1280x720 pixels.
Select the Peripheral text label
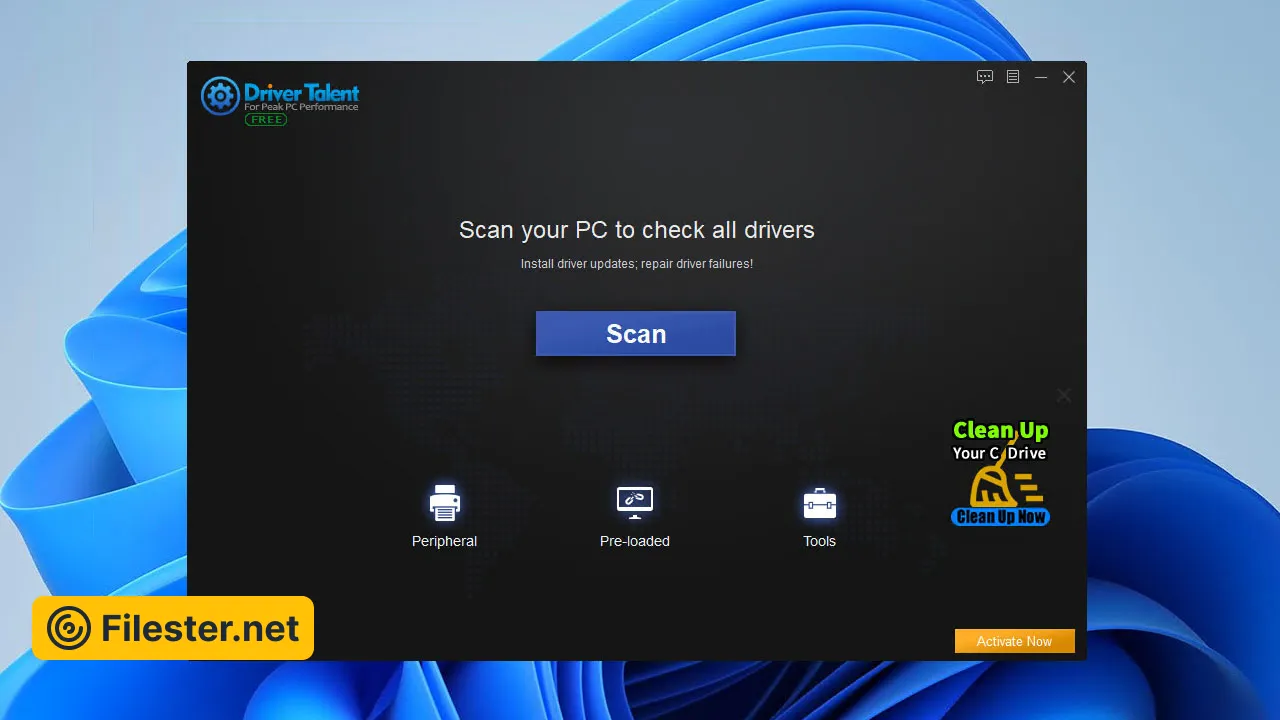[444, 541]
